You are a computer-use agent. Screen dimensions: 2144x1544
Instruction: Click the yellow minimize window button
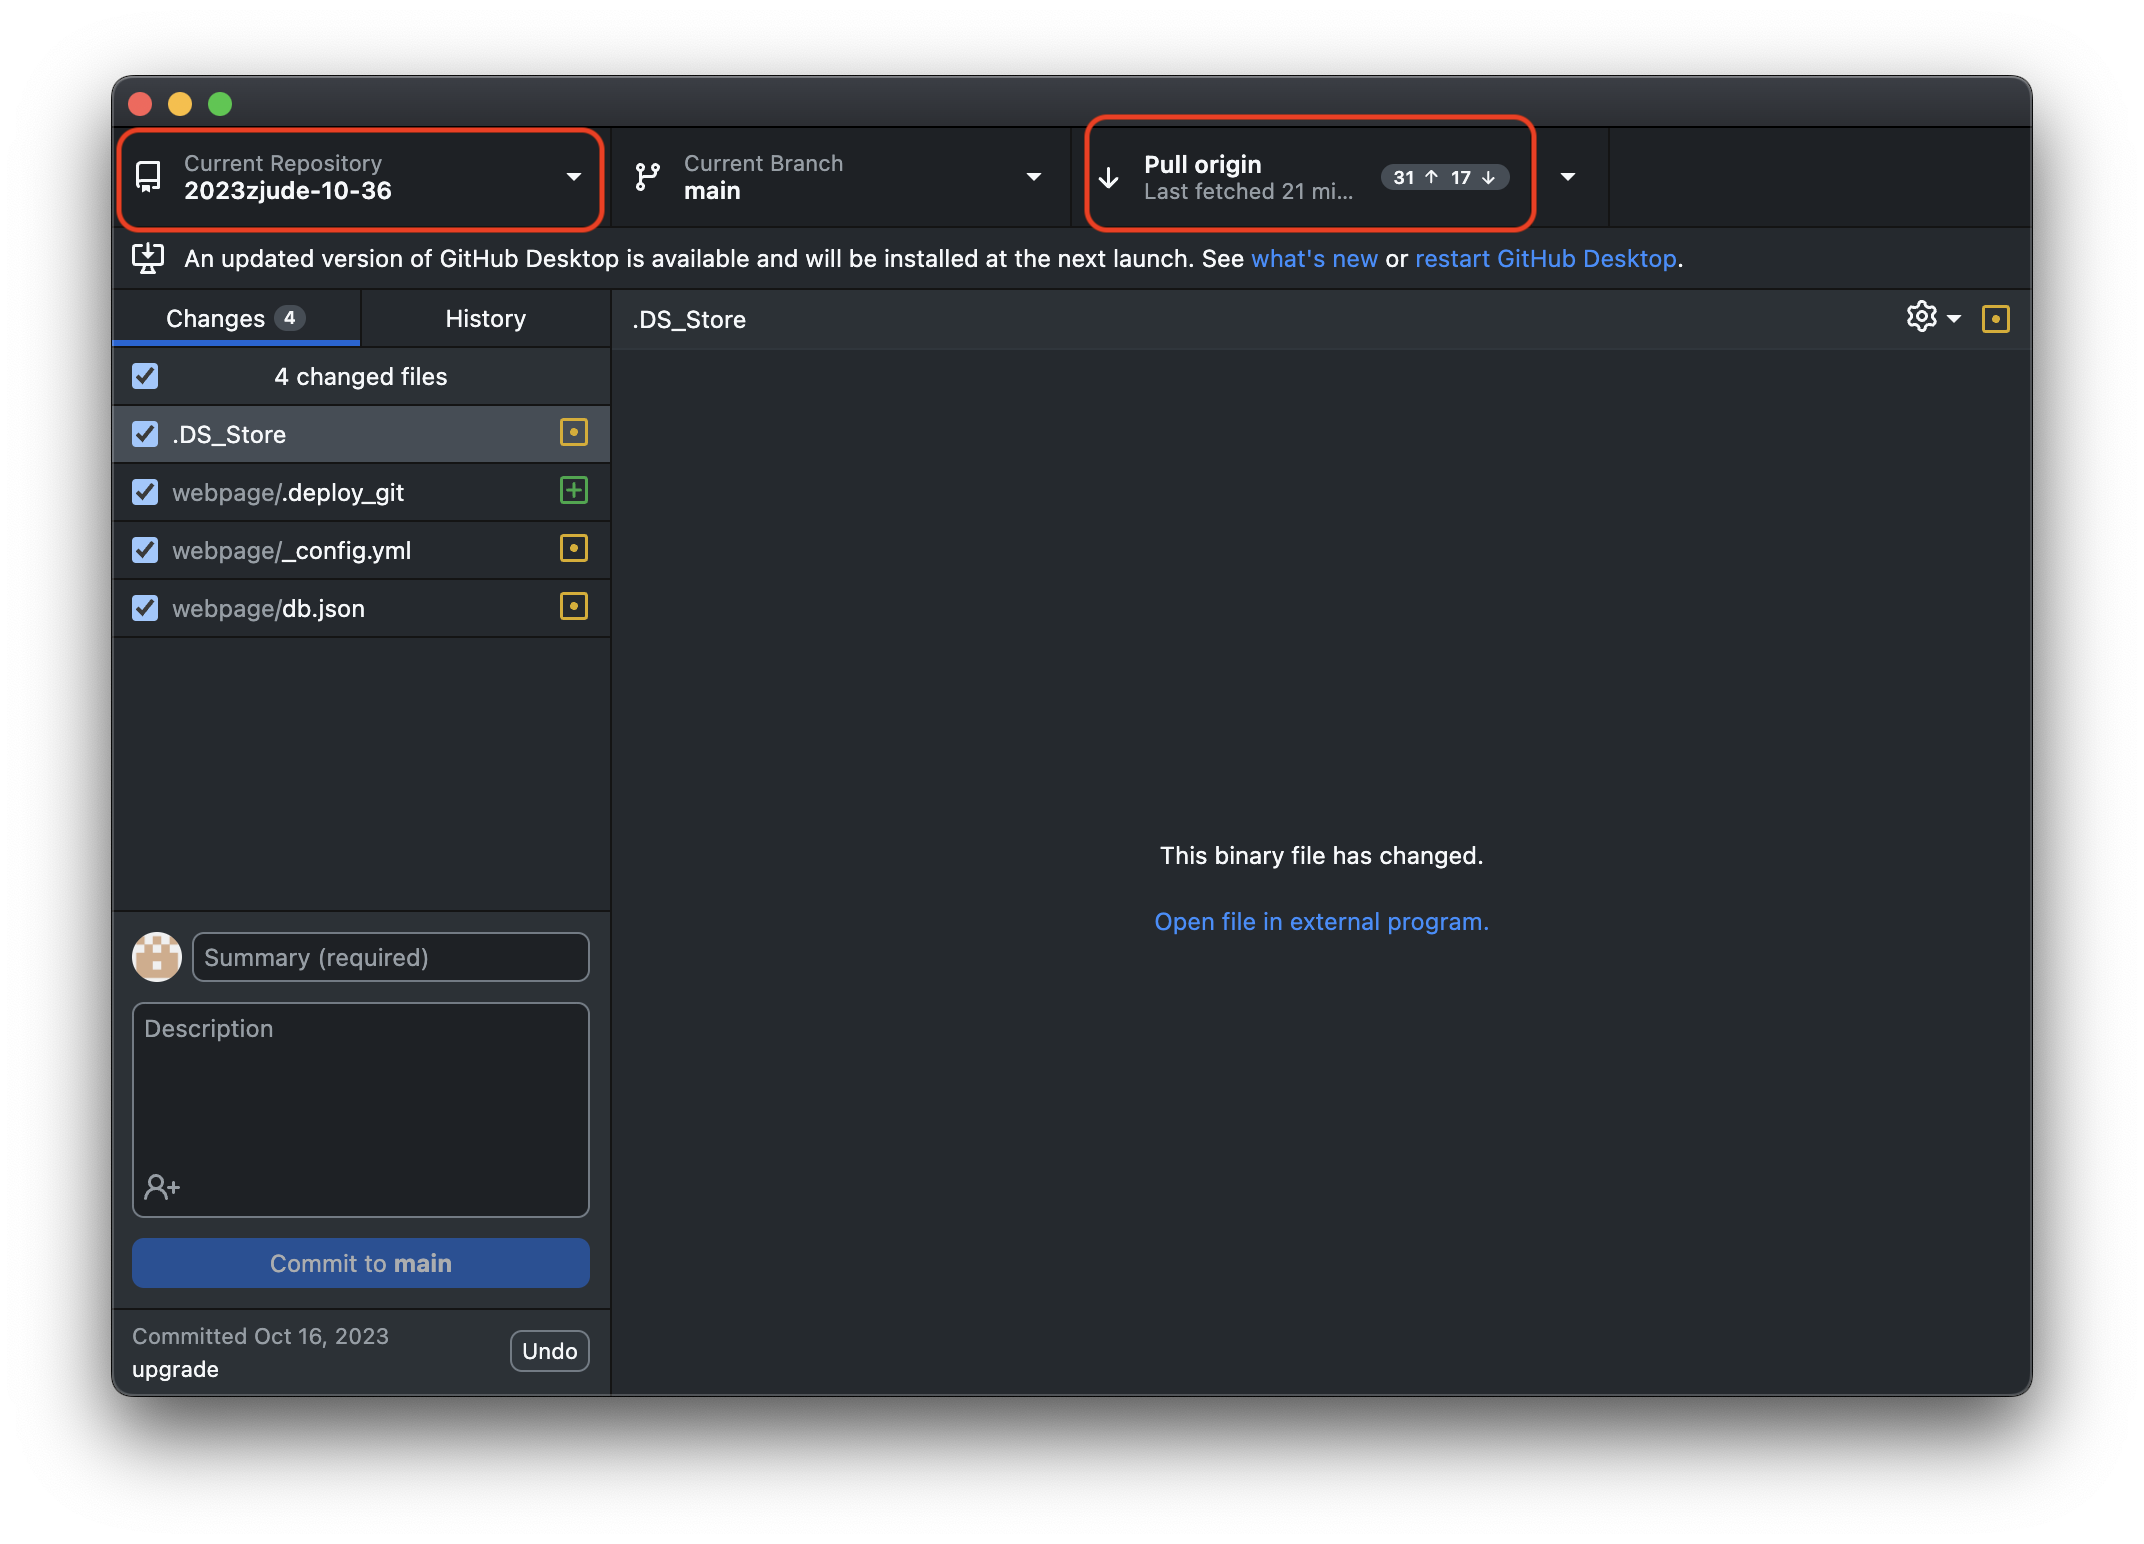click(180, 104)
